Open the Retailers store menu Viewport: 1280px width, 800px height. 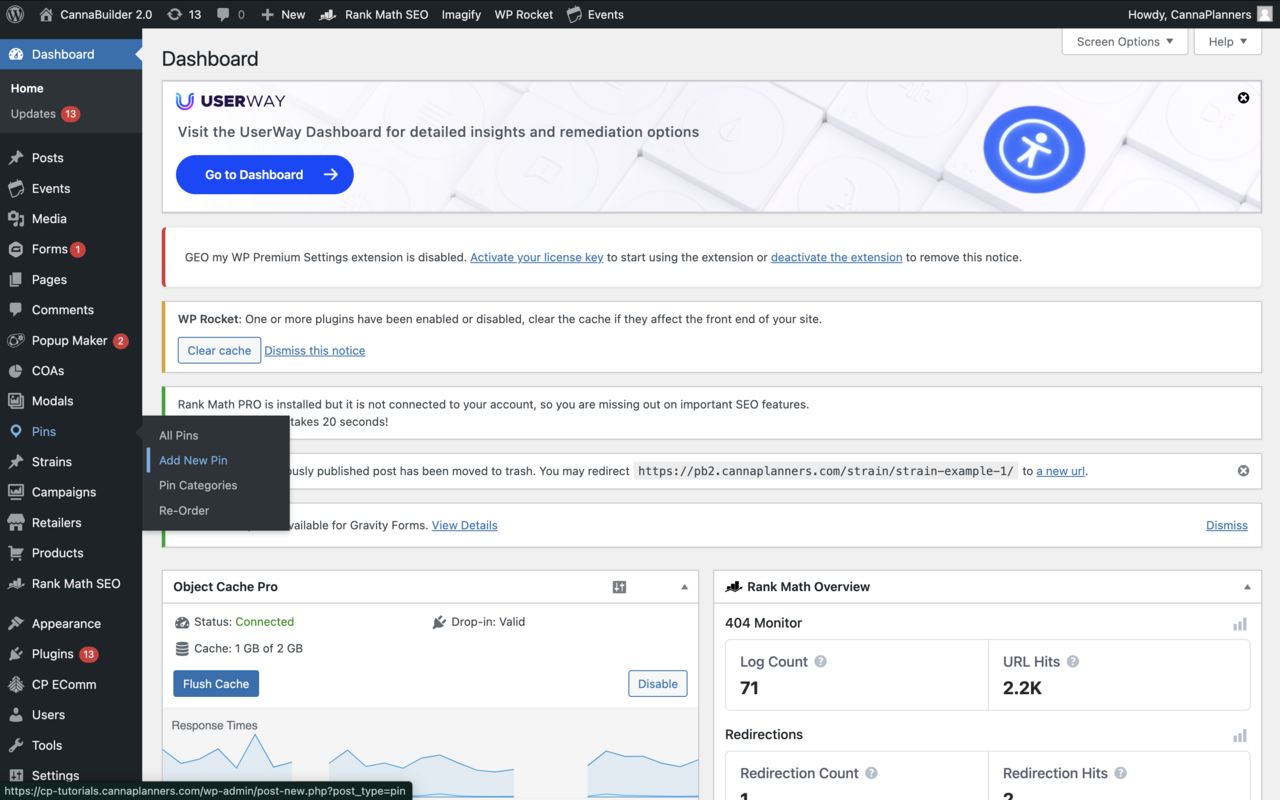(71, 522)
